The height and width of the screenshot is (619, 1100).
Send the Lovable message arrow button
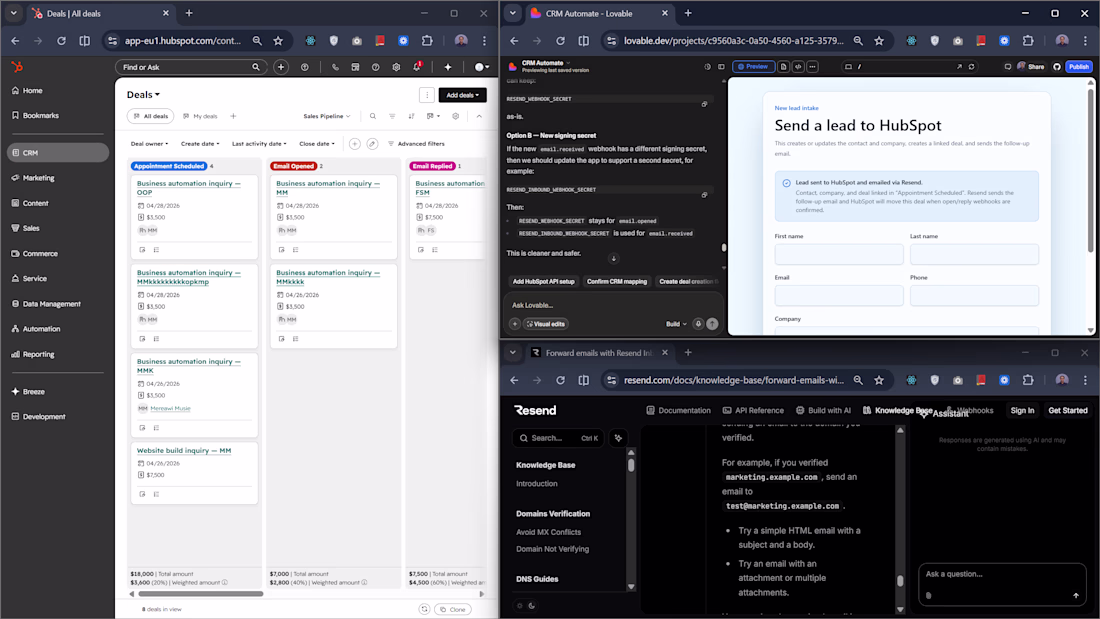coord(712,324)
